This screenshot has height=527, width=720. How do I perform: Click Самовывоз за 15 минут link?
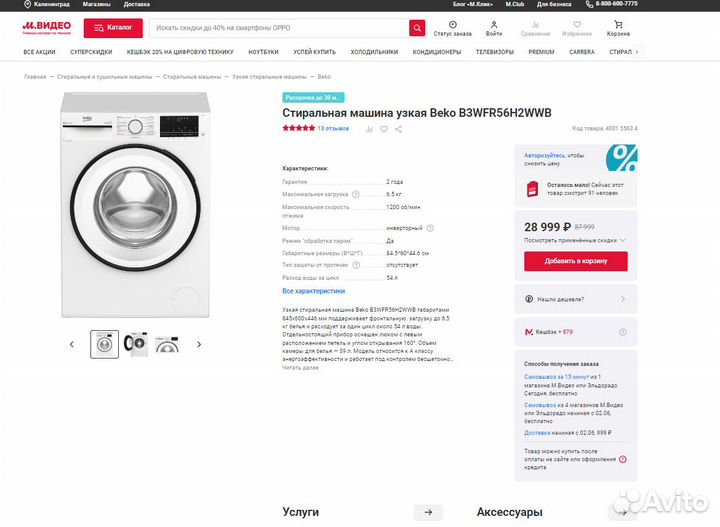point(557,377)
